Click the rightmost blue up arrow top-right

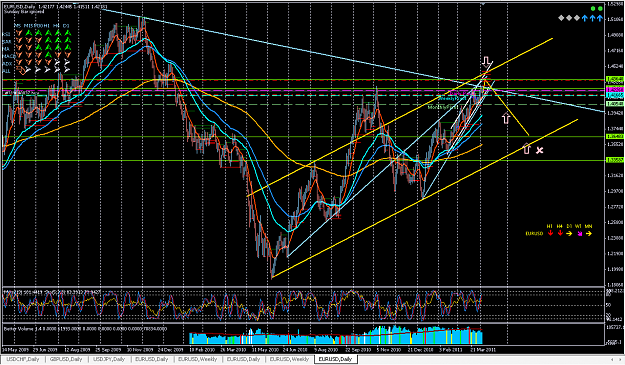(599, 18)
